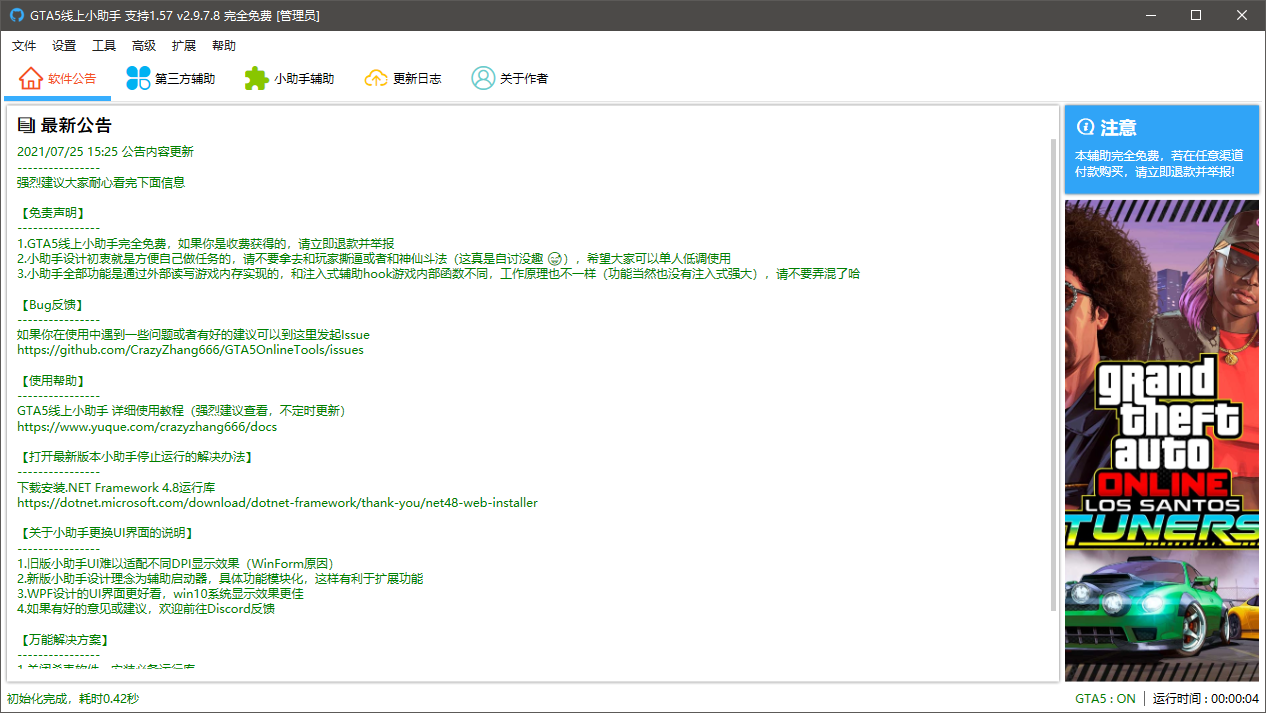1266x713 pixels.
Task: Click the 最新公告 heading
Action: tap(76, 126)
